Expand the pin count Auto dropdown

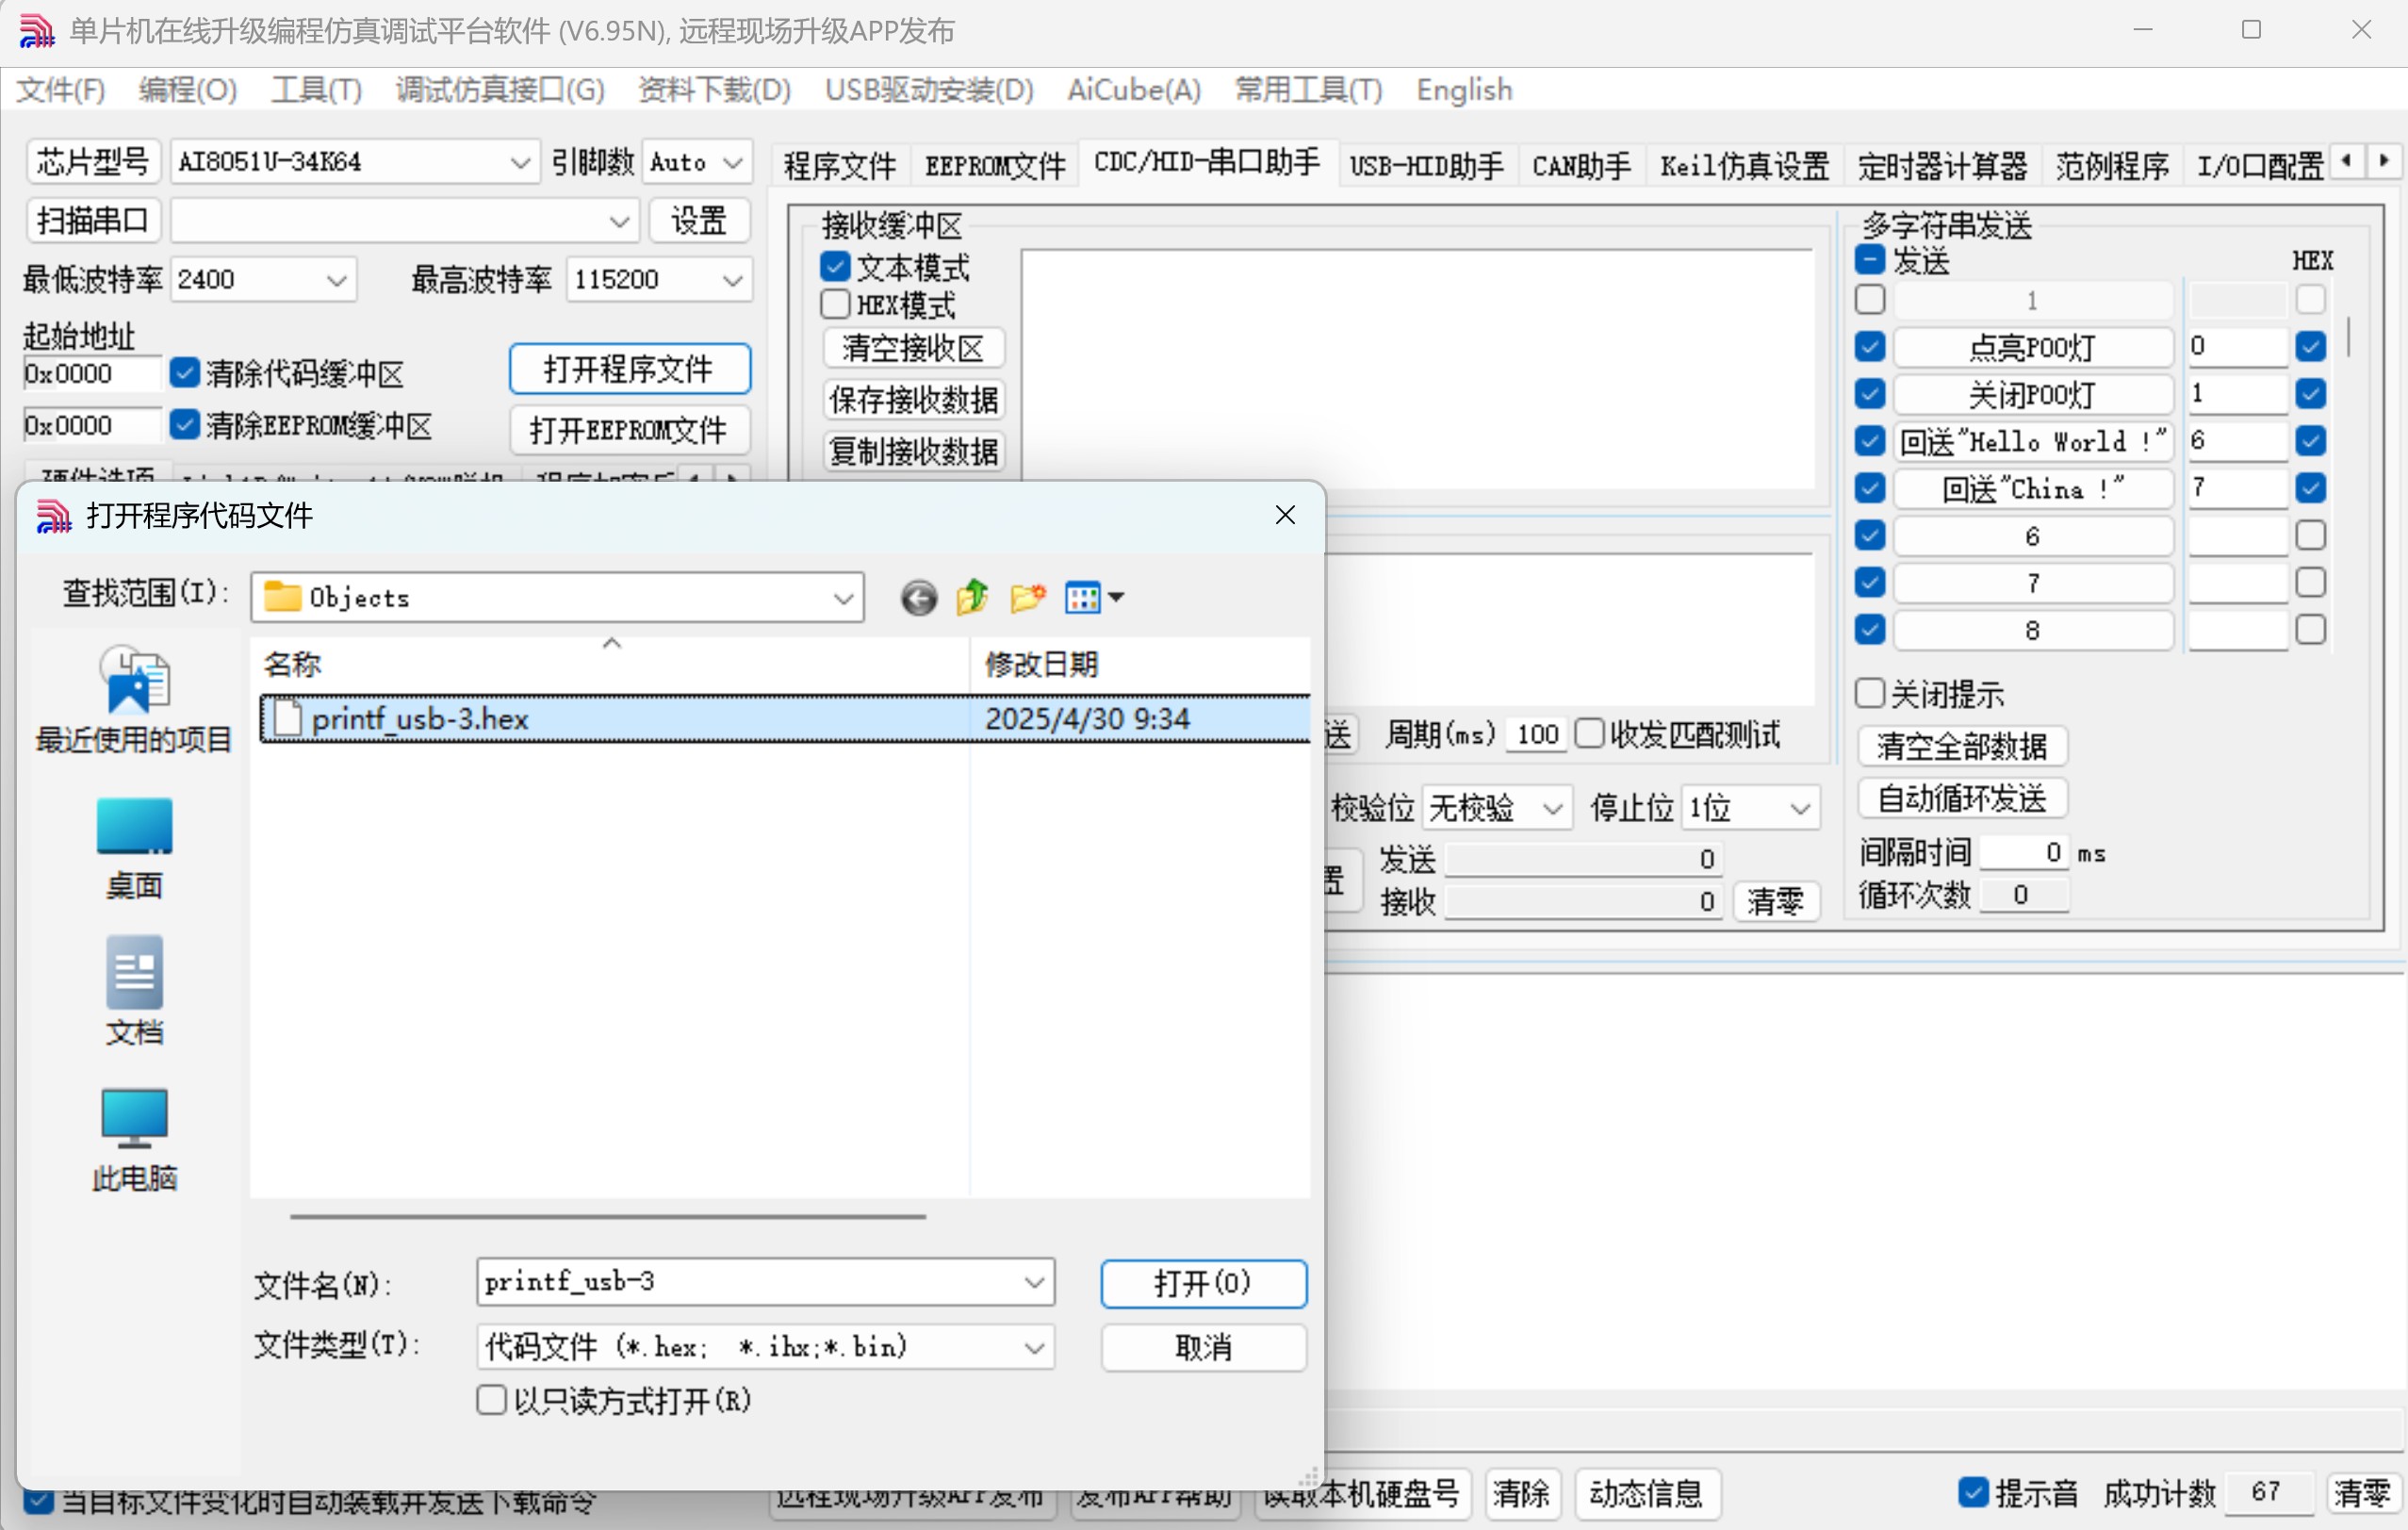733,162
